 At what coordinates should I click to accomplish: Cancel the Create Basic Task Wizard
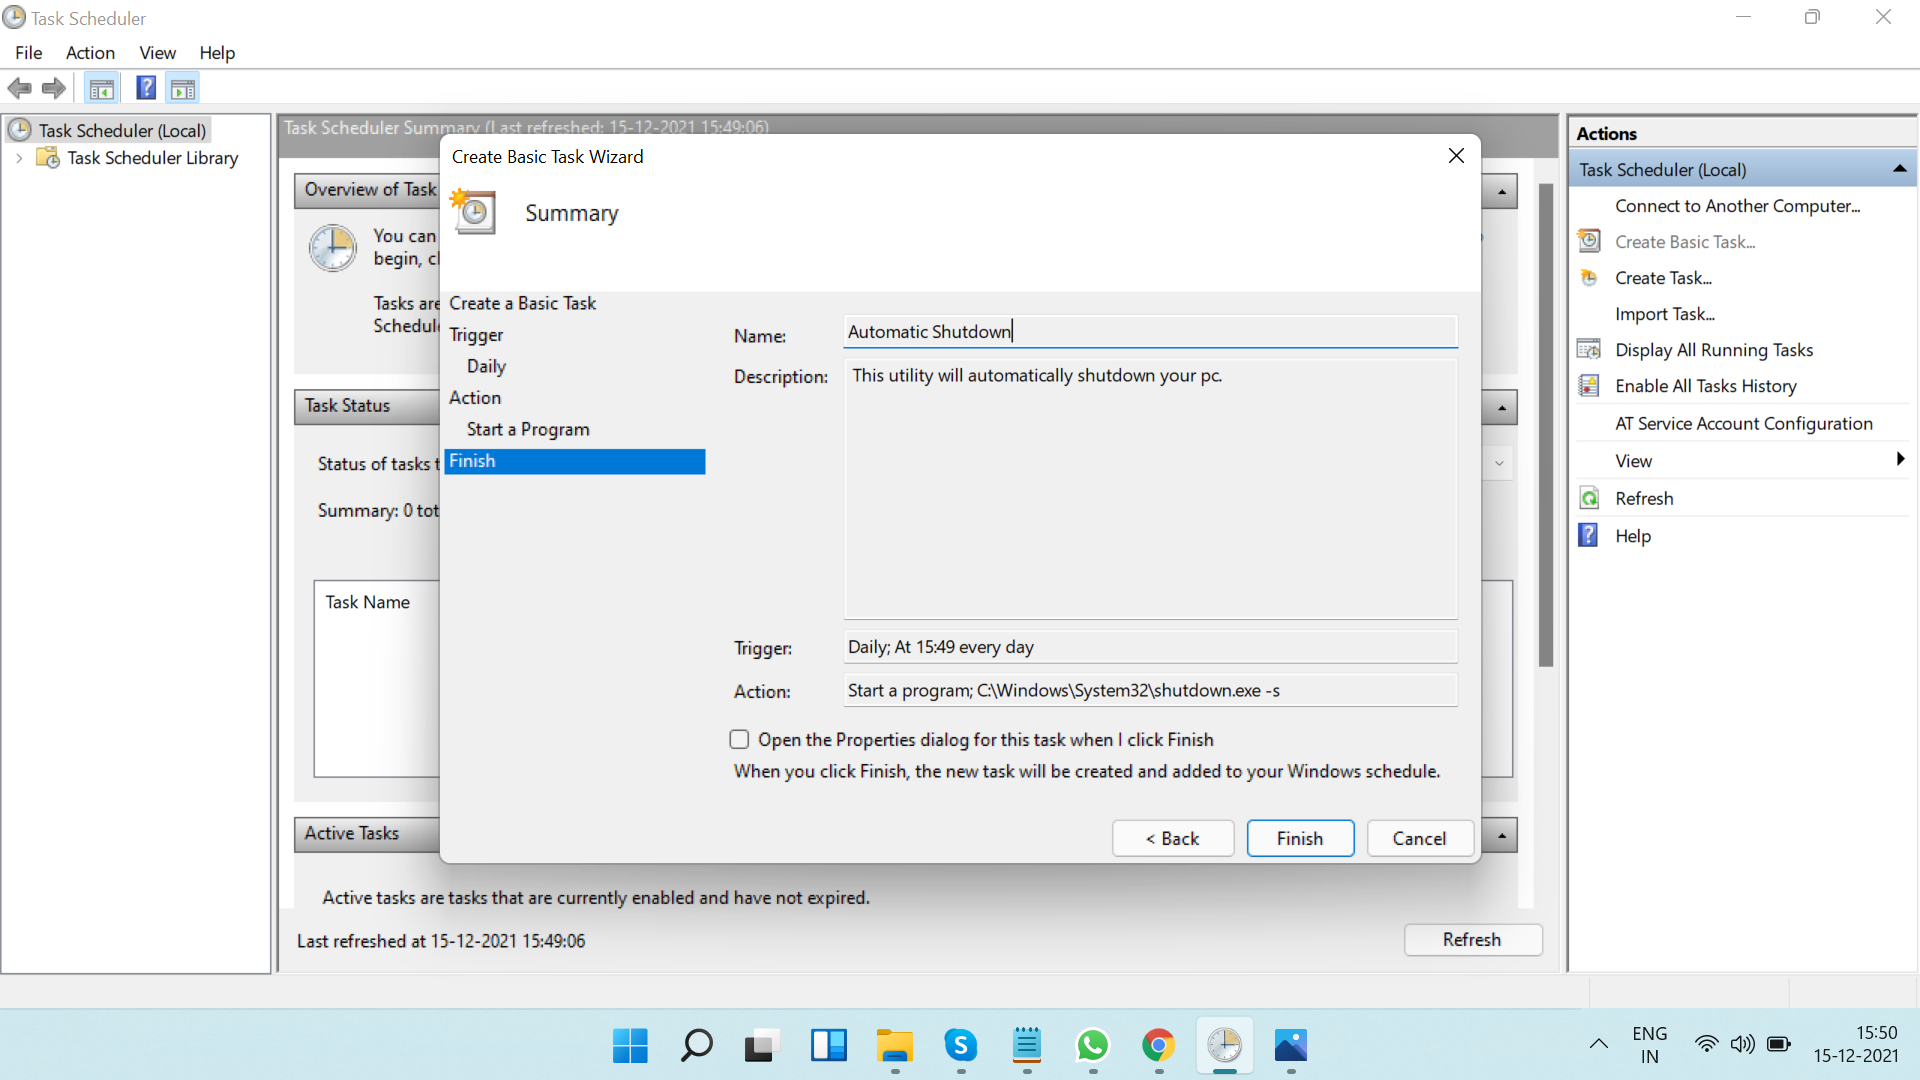(x=1419, y=838)
